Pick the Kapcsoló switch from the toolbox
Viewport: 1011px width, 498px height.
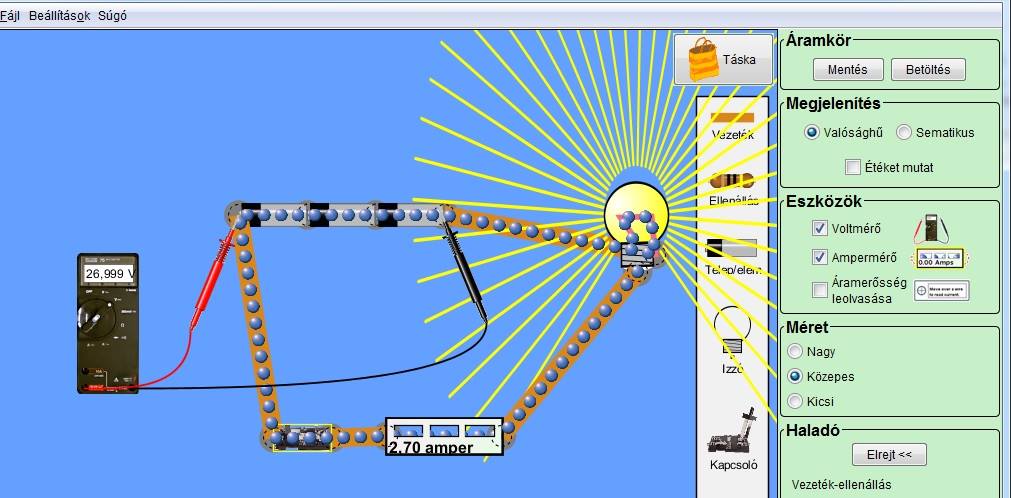[x=734, y=441]
